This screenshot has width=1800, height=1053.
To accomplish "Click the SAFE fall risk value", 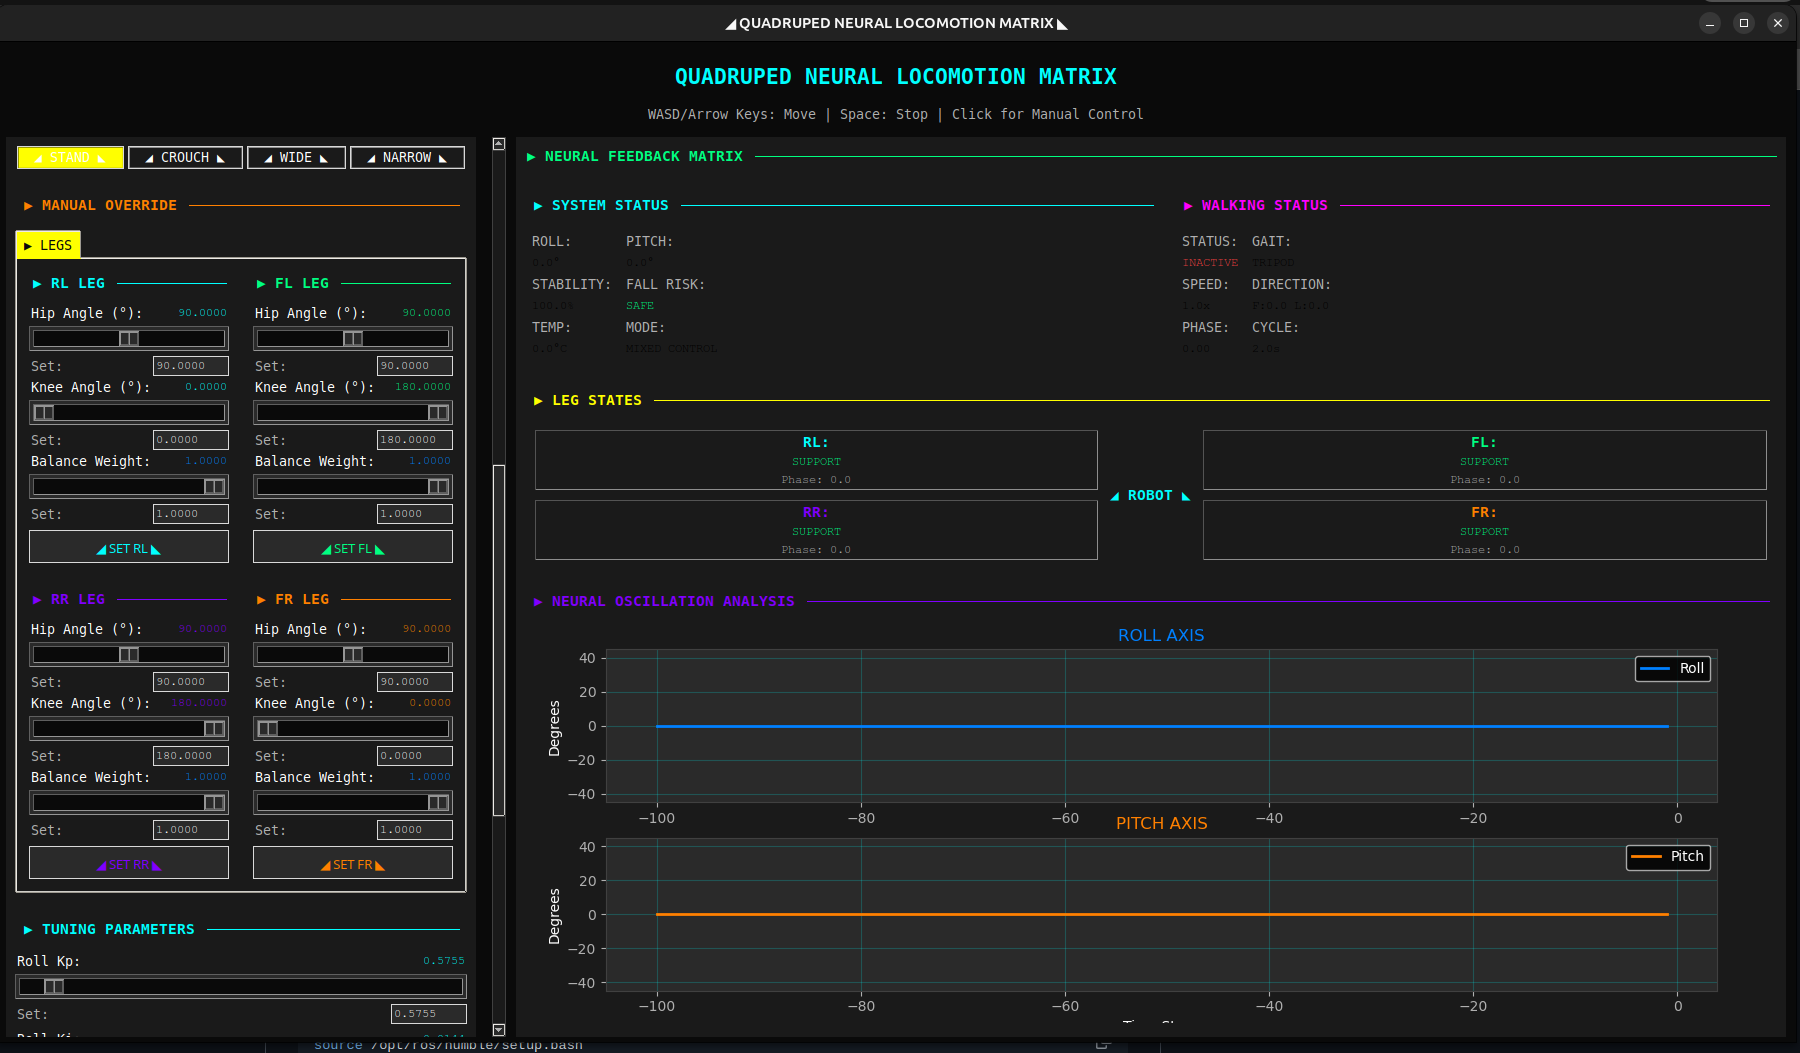I will (x=640, y=306).
